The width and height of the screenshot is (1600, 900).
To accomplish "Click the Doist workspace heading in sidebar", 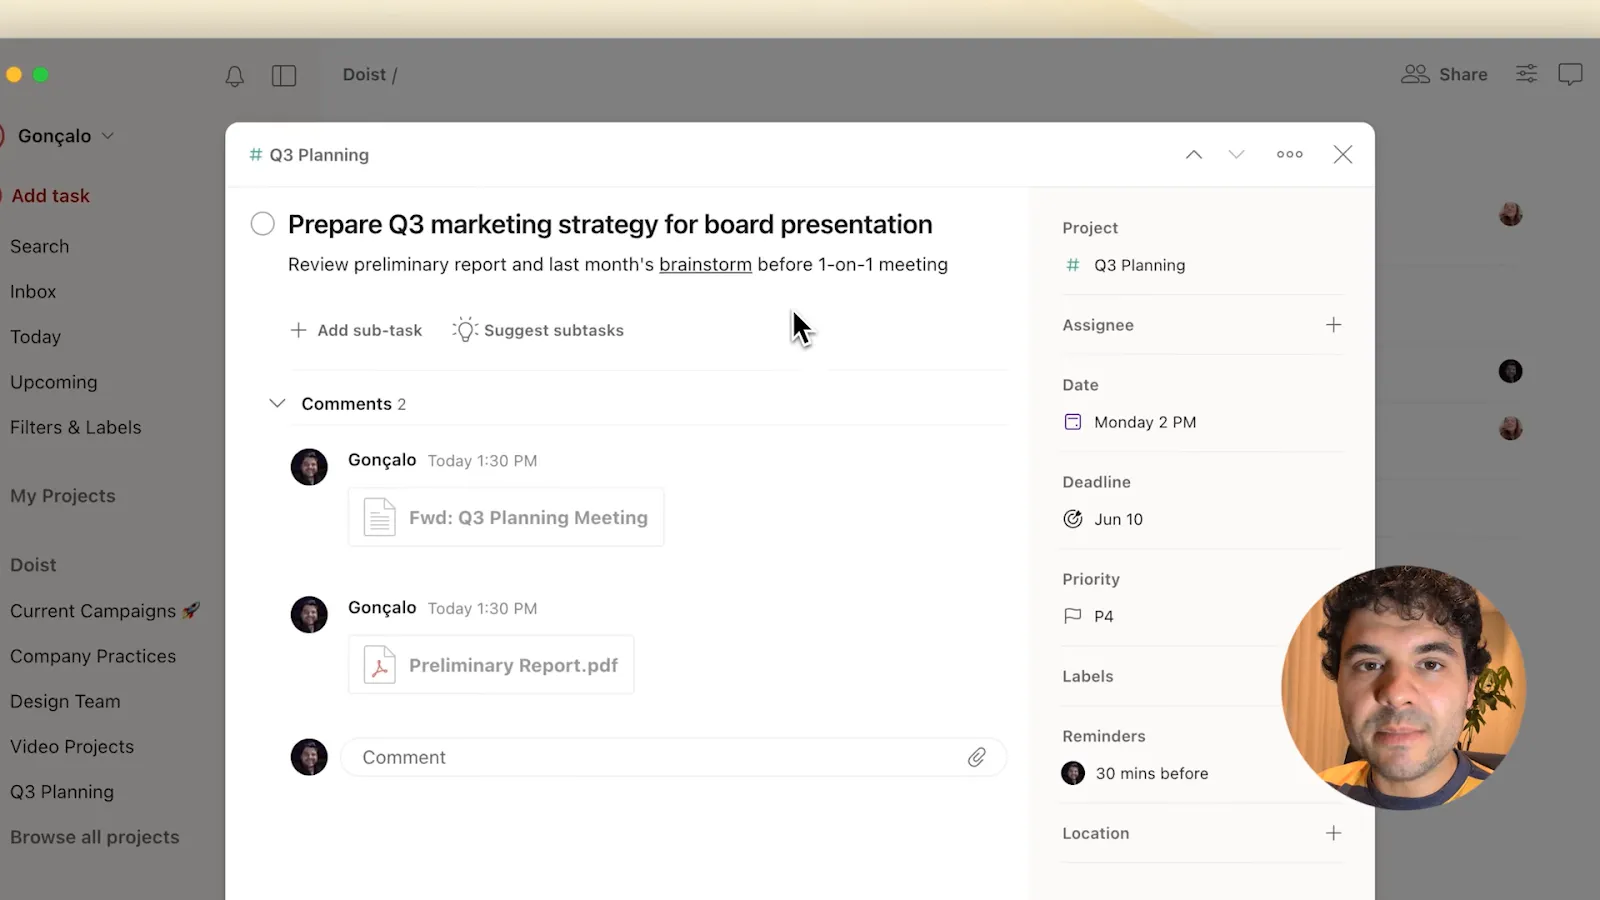I will [x=33, y=565].
